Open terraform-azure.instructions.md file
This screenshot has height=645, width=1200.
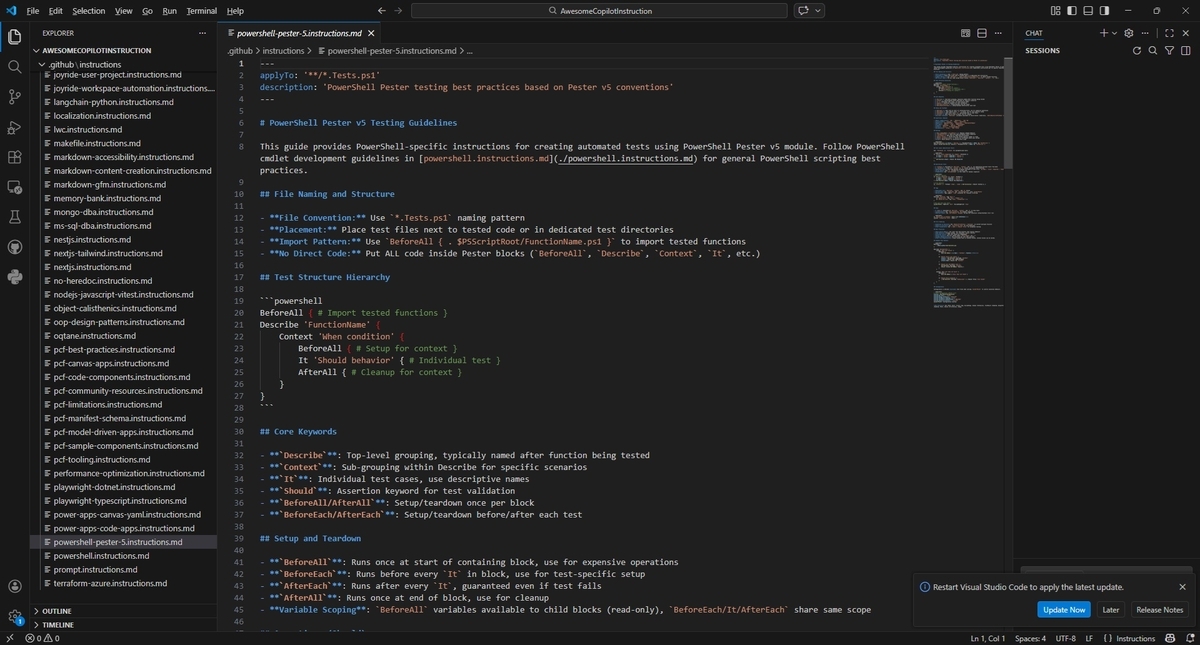tap(110, 583)
